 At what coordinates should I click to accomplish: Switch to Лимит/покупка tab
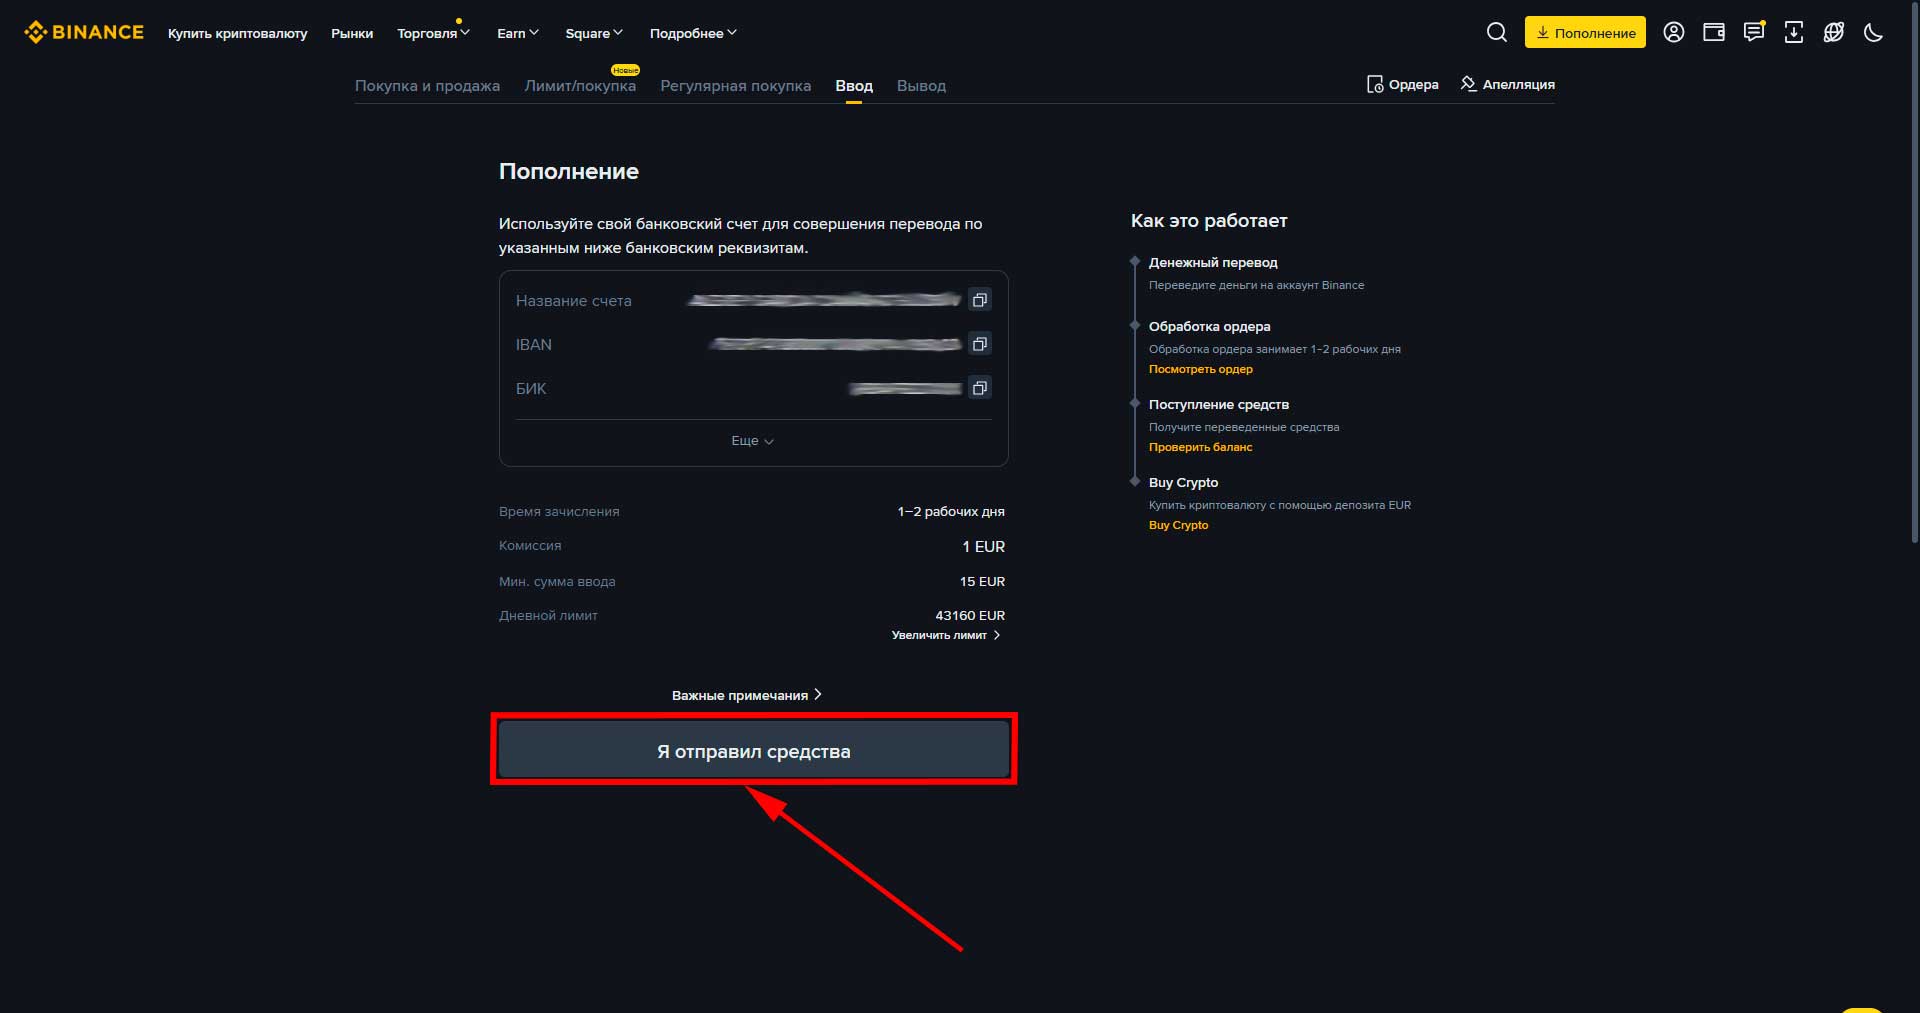click(580, 86)
